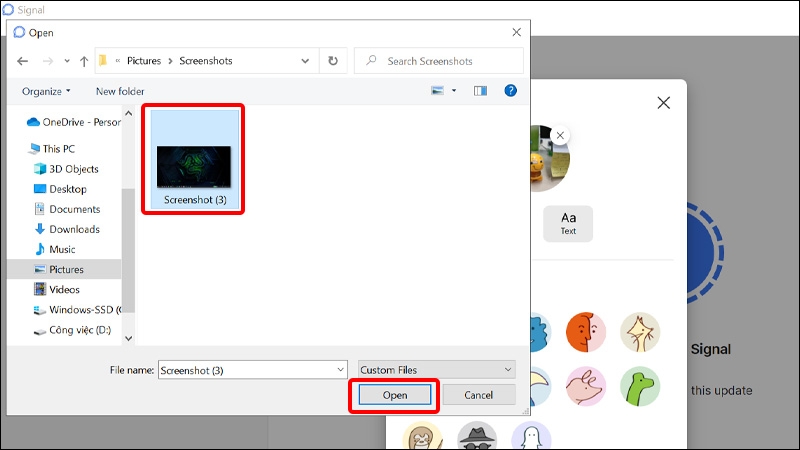Viewport: 800px width, 450px height.
Task: Select the ghost avatar
Action: [x=531, y=435]
